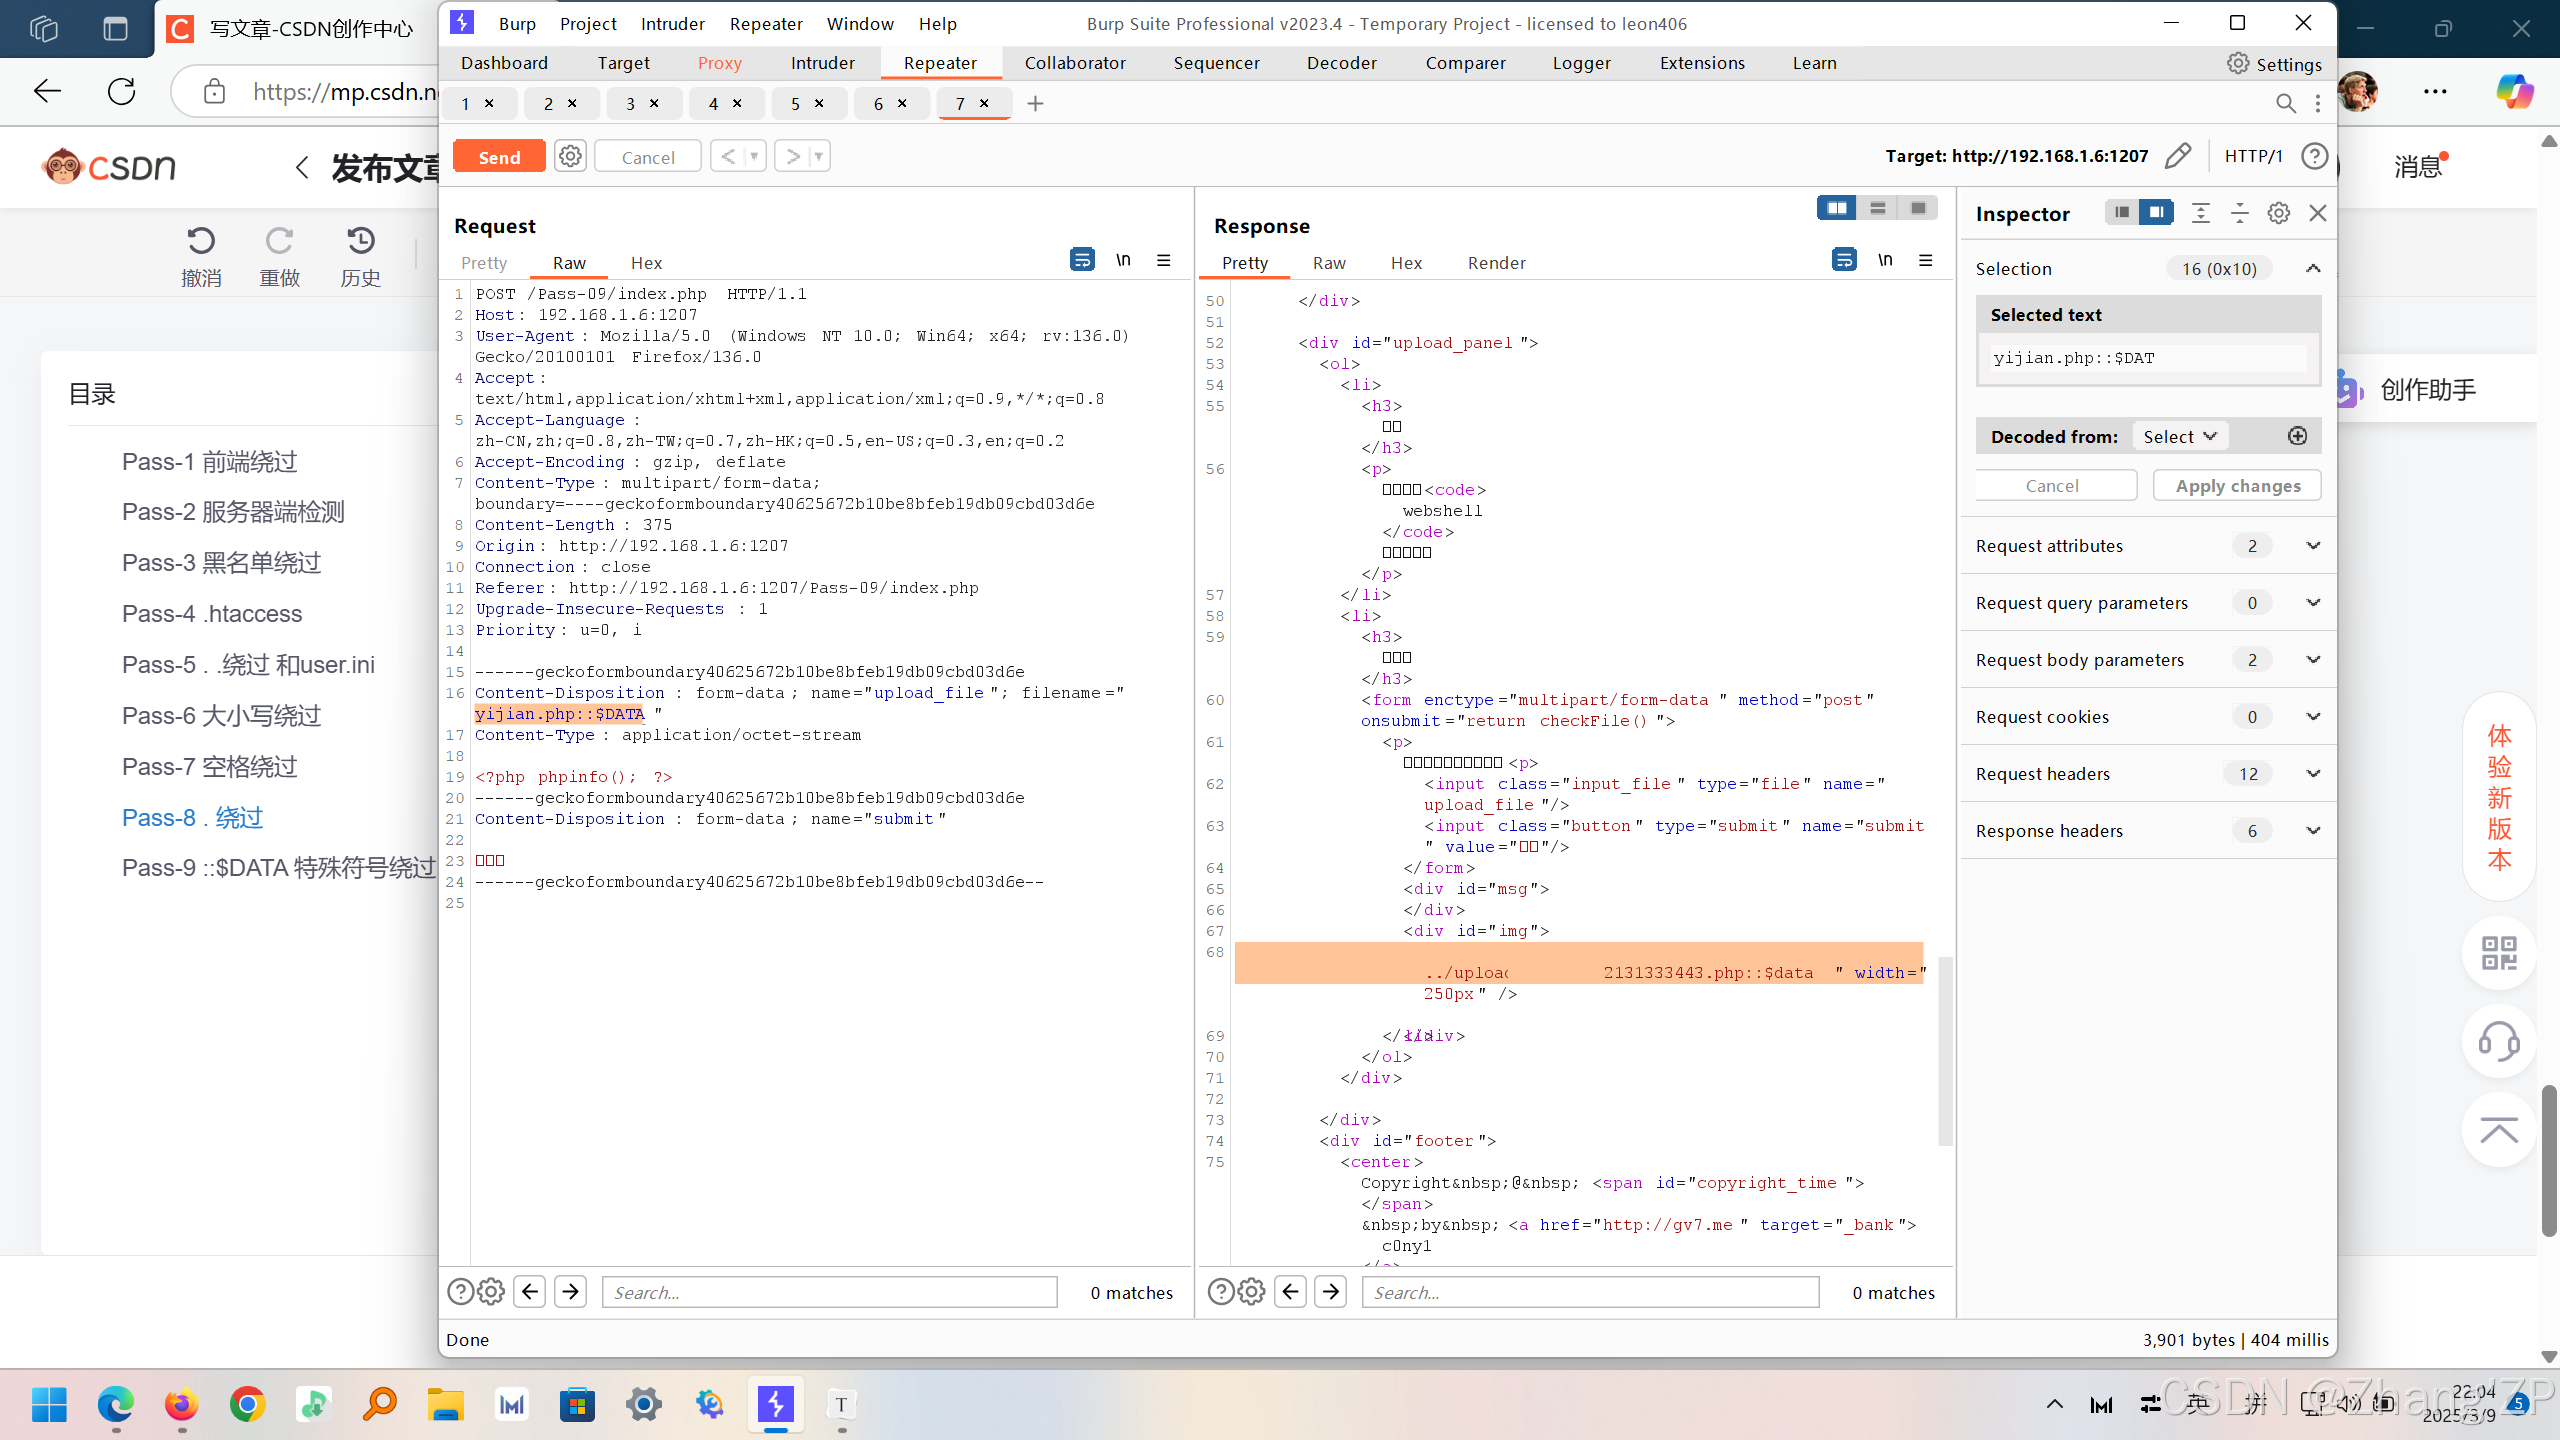Toggle the request pane line-wrap icon

pos(1081,261)
